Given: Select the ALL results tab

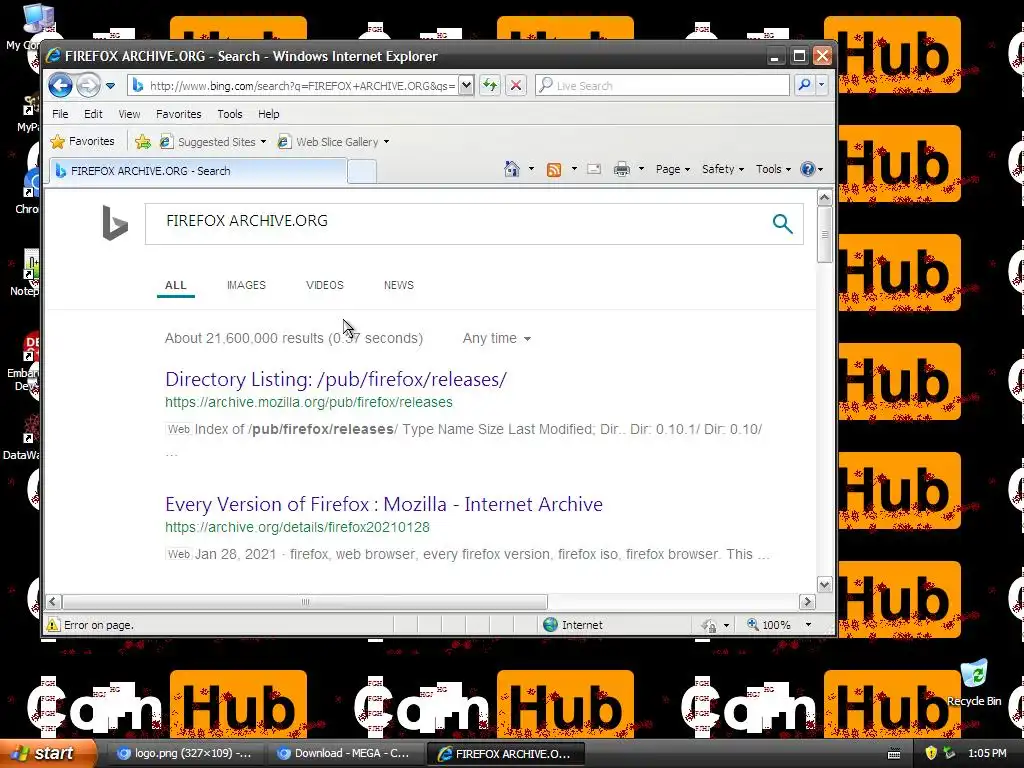Looking at the screenshot, I should click(x=176, y=285).
